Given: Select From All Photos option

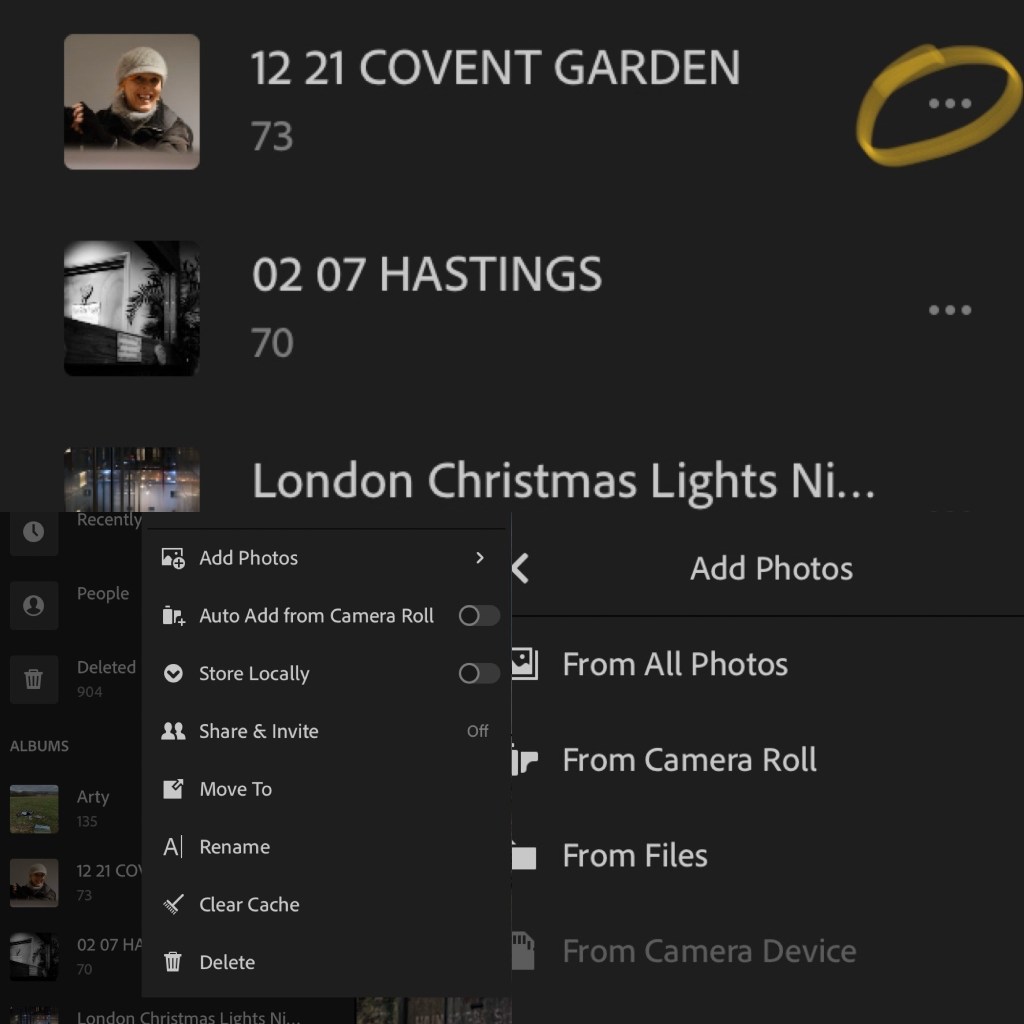Looking at the screenshot, I should tap(675, 665).
